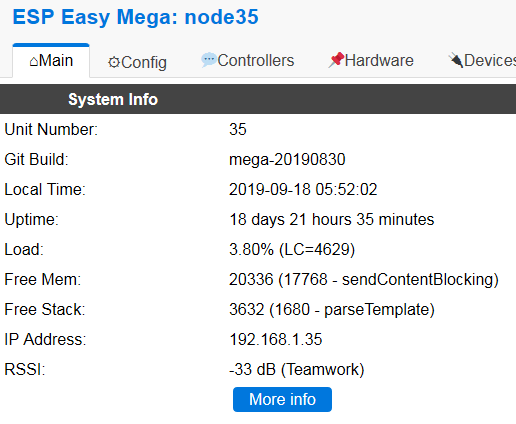The image size is (516, 424).
Task: Click the red pushpin Hardware icon
Action: point(336,60)
